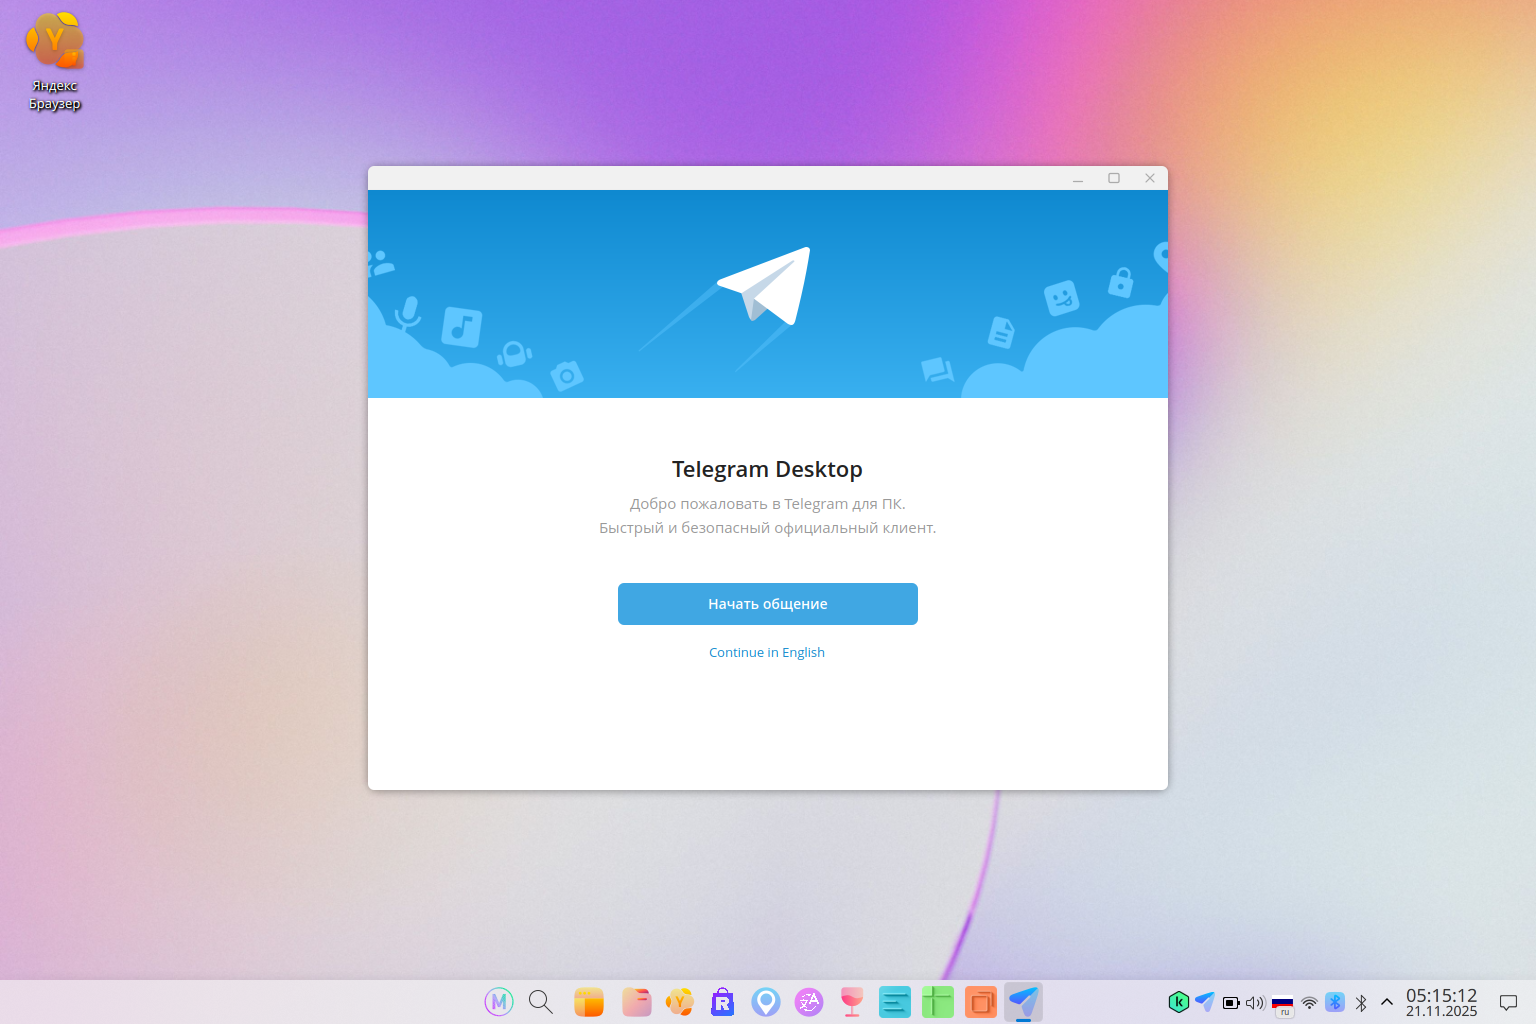Expand hidden system tray icons arrow

(1387, 1002)
